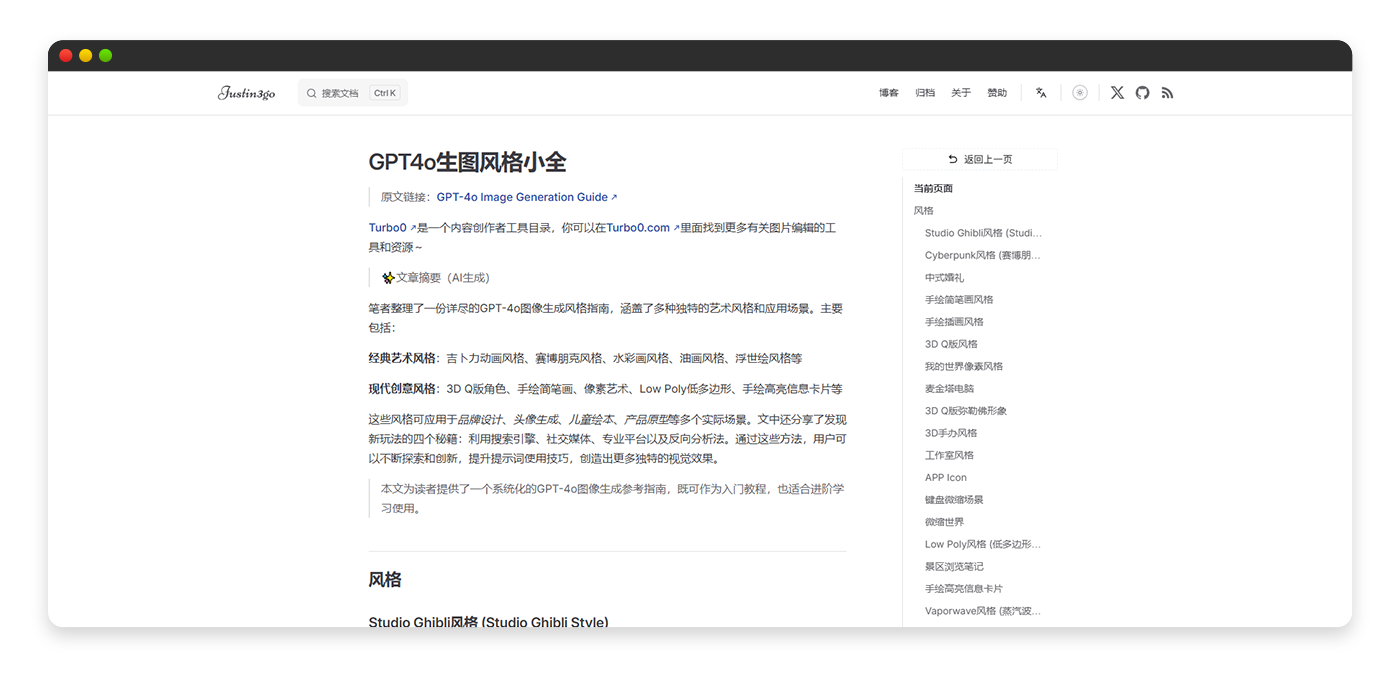The image size is (1400, 700).
Task: Open the X (Twitter) profile icon
Action: tap(1117, 93)
